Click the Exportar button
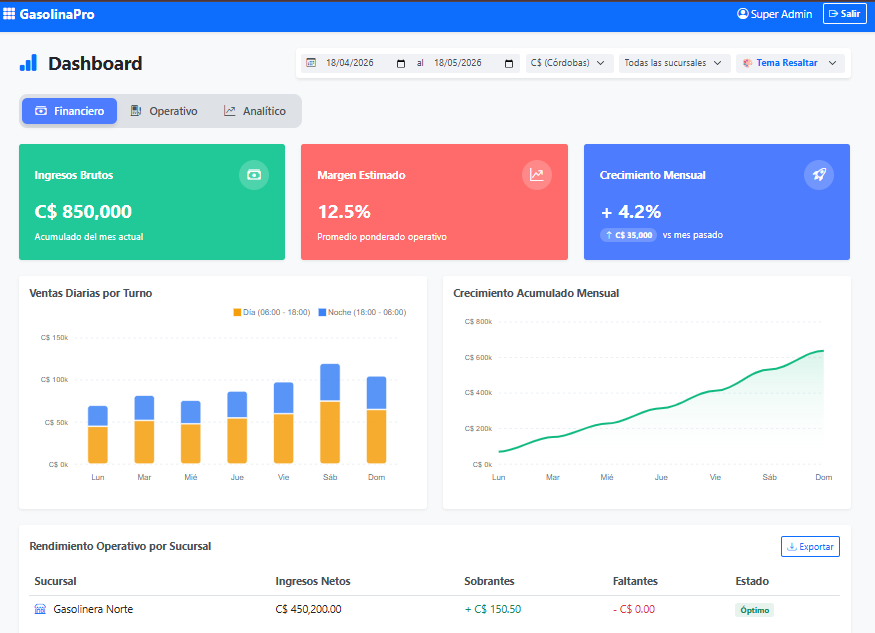Screen dimensions: 875x633 pos(810,546)
